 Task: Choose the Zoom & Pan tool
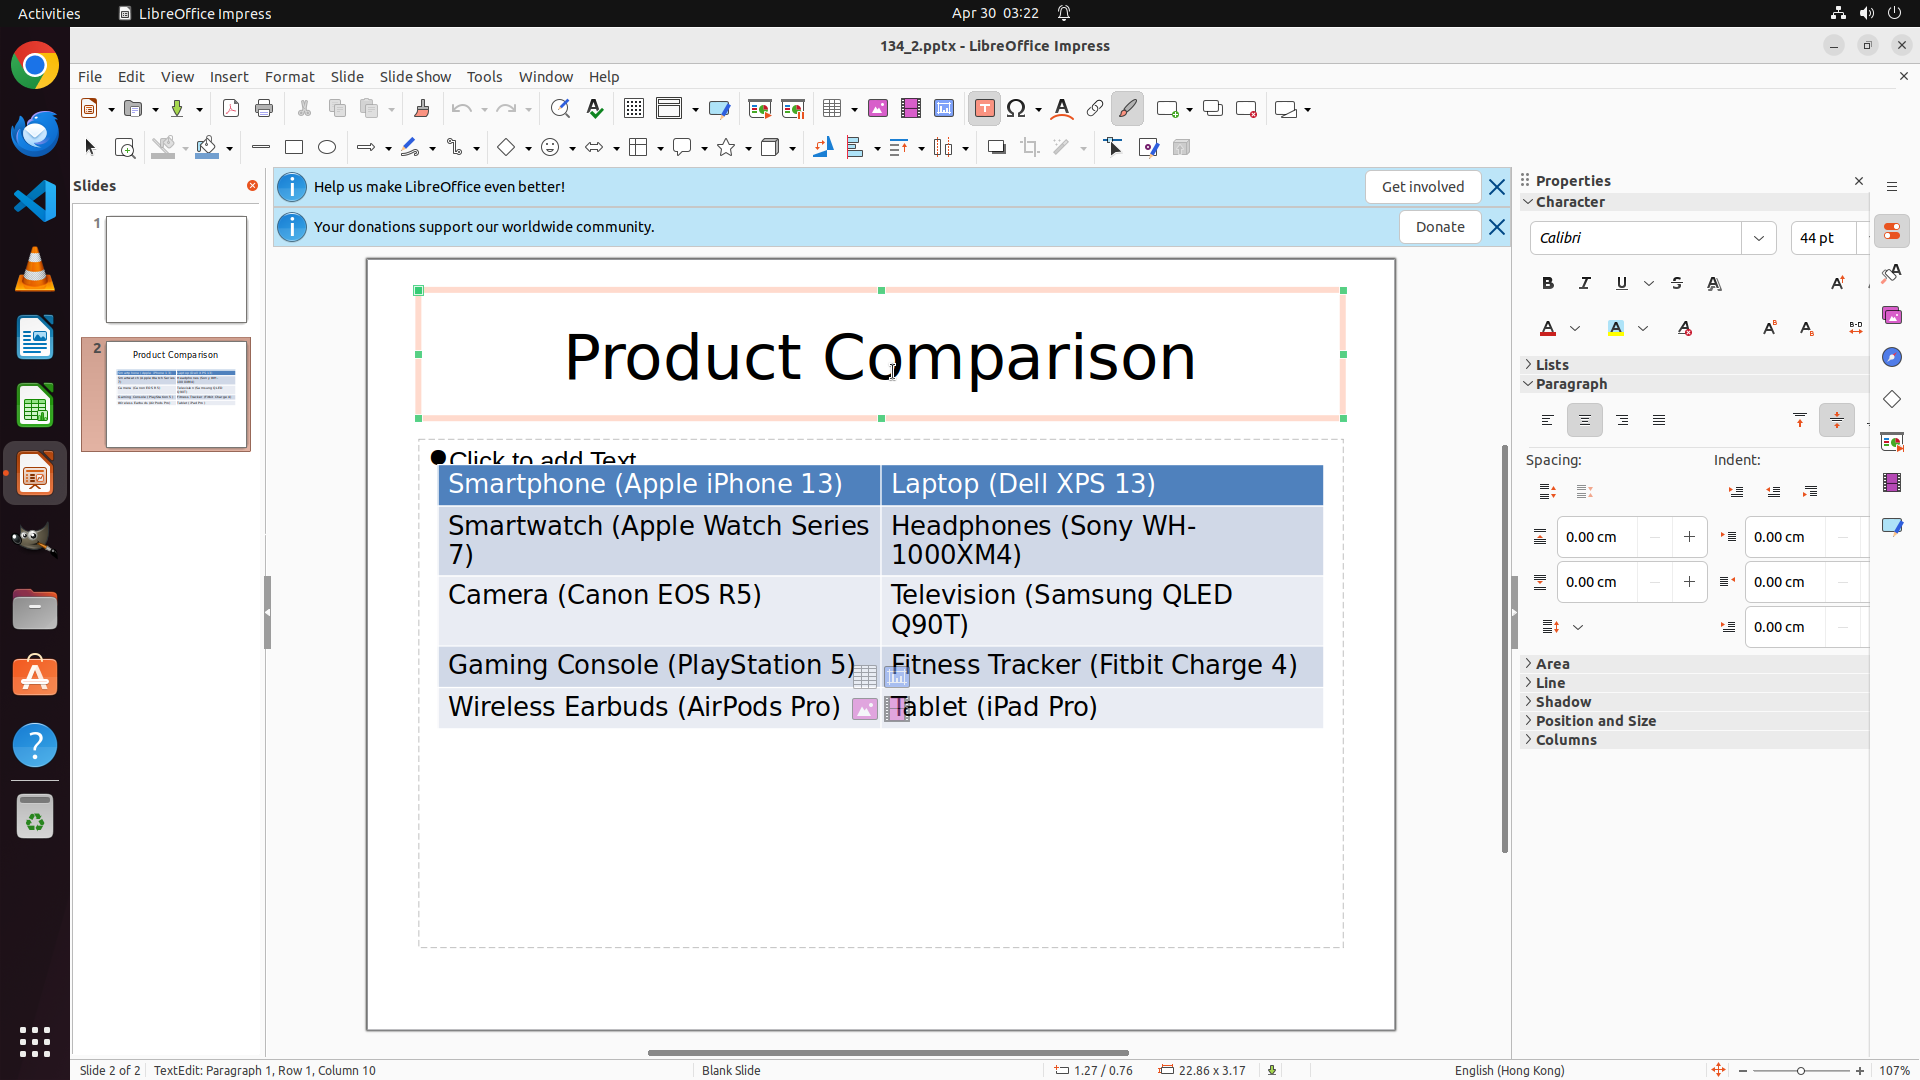tap(125, 148)
